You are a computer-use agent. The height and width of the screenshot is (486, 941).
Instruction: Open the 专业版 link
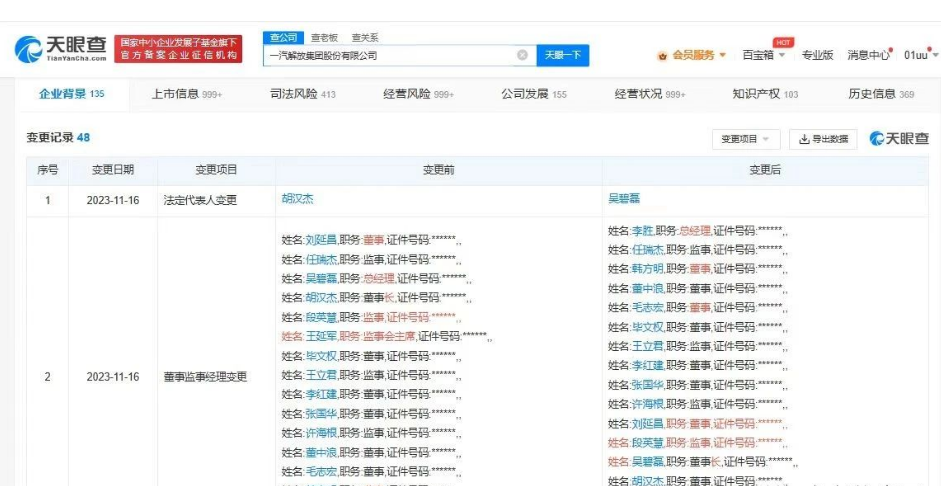pos(817,55)
